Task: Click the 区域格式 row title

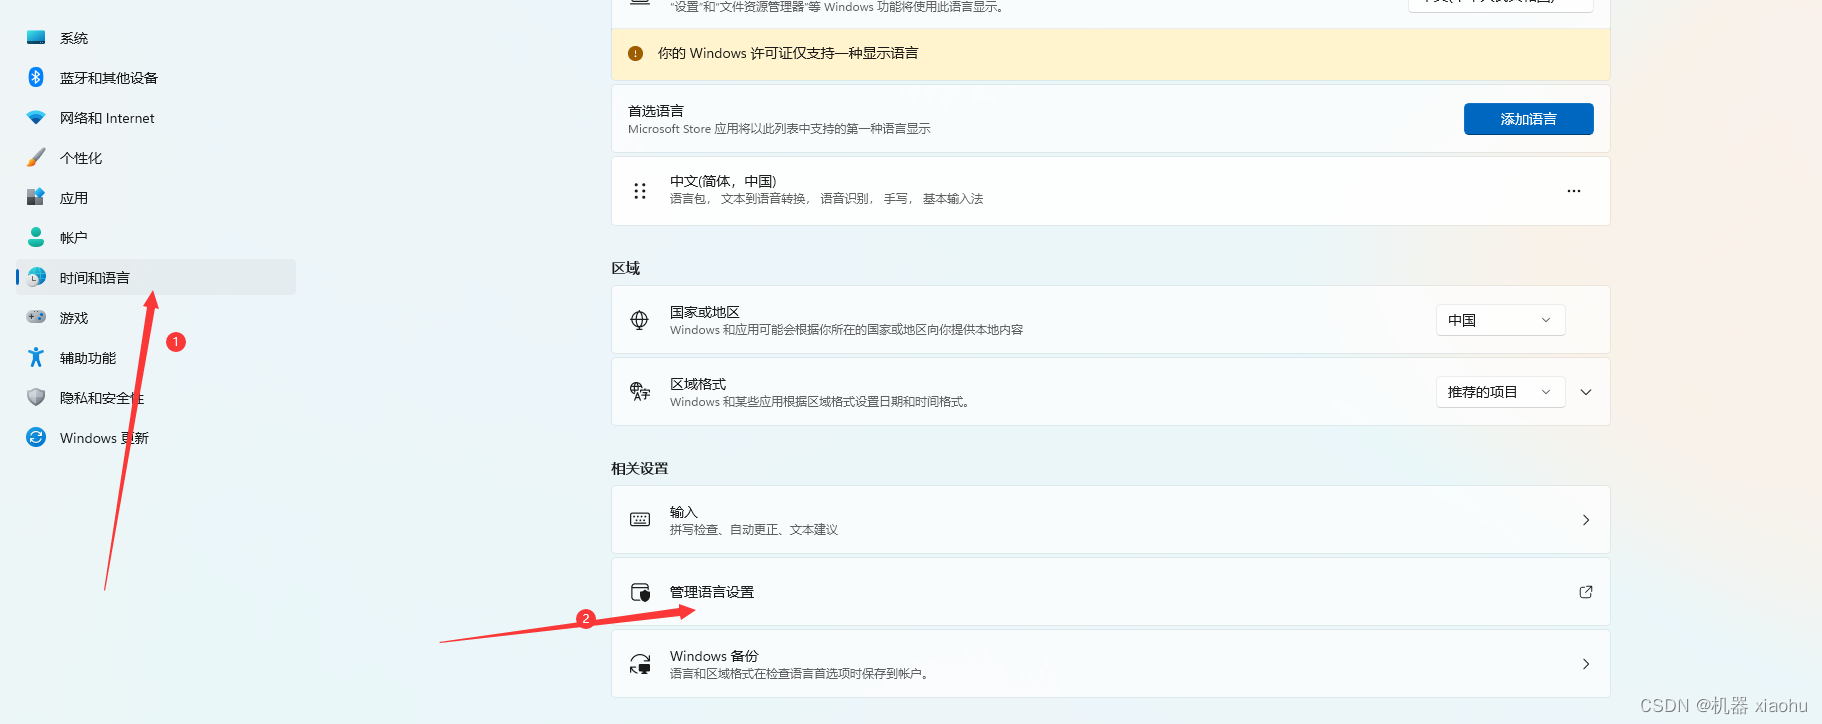Action: (698, 384)
